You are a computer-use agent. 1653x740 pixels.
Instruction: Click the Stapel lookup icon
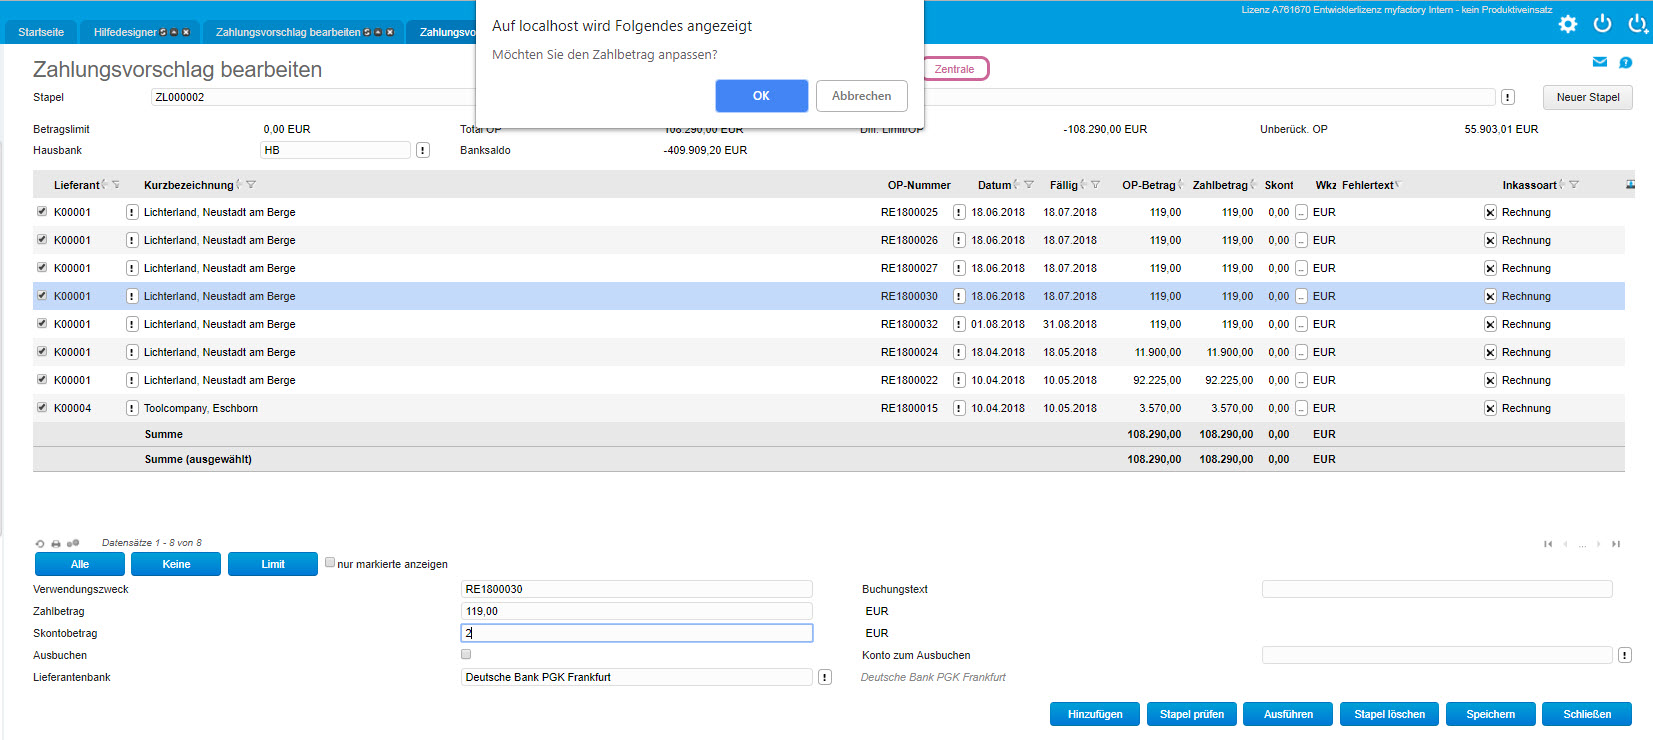coord(1508,97)
